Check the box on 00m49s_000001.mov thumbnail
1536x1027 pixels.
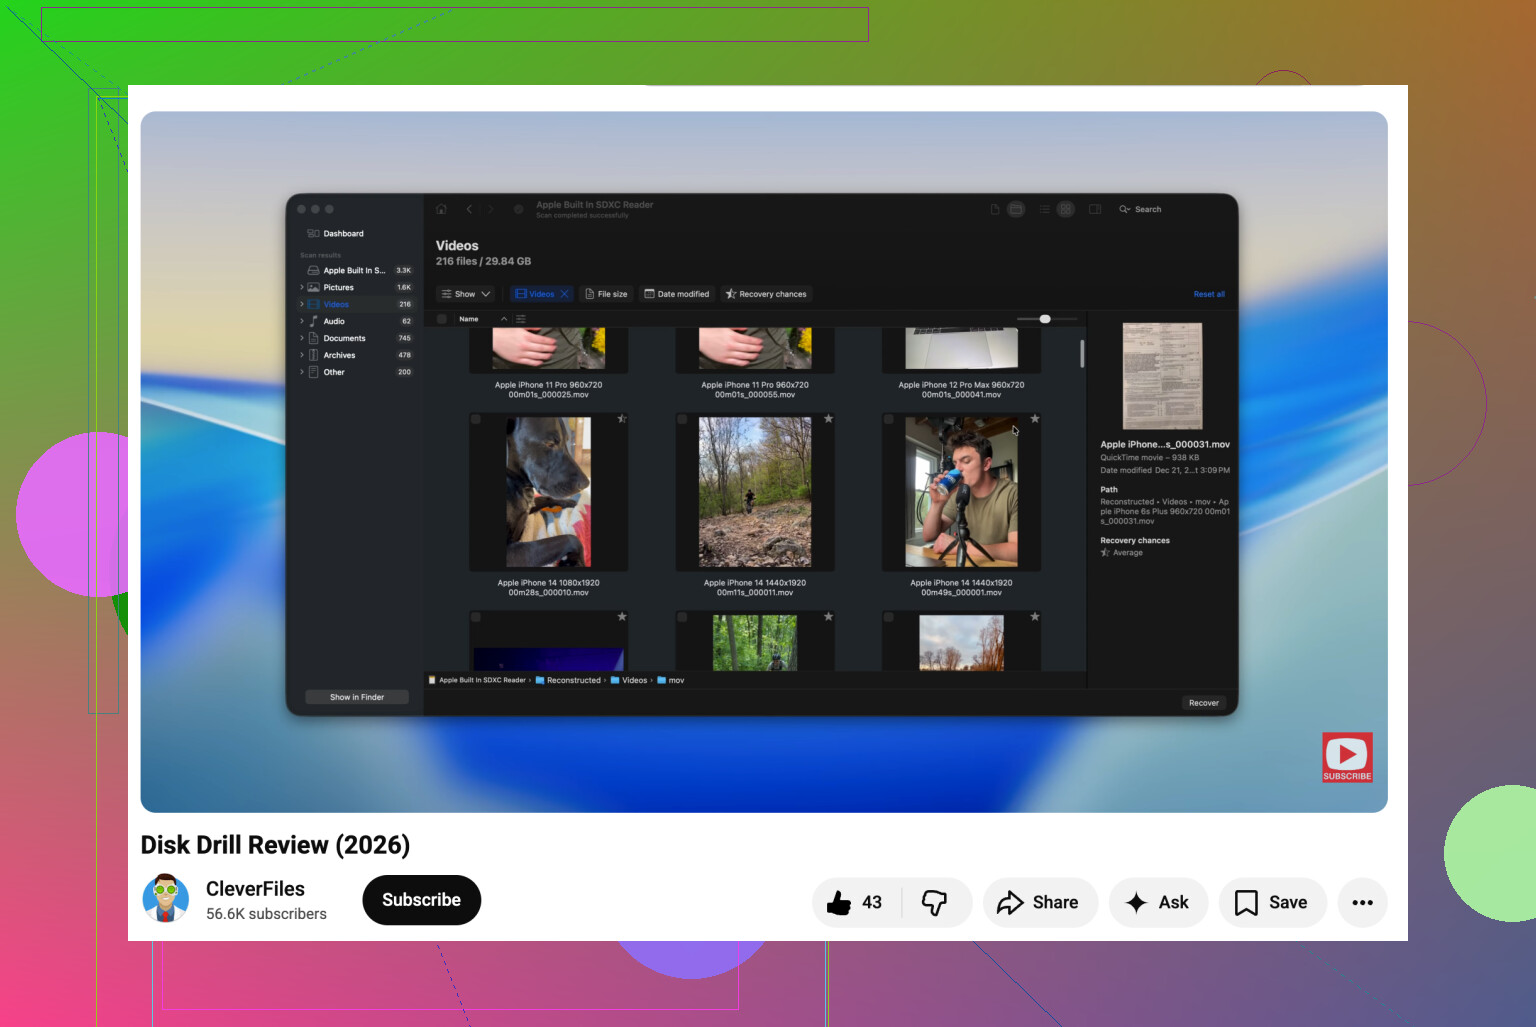pos(888,420)
